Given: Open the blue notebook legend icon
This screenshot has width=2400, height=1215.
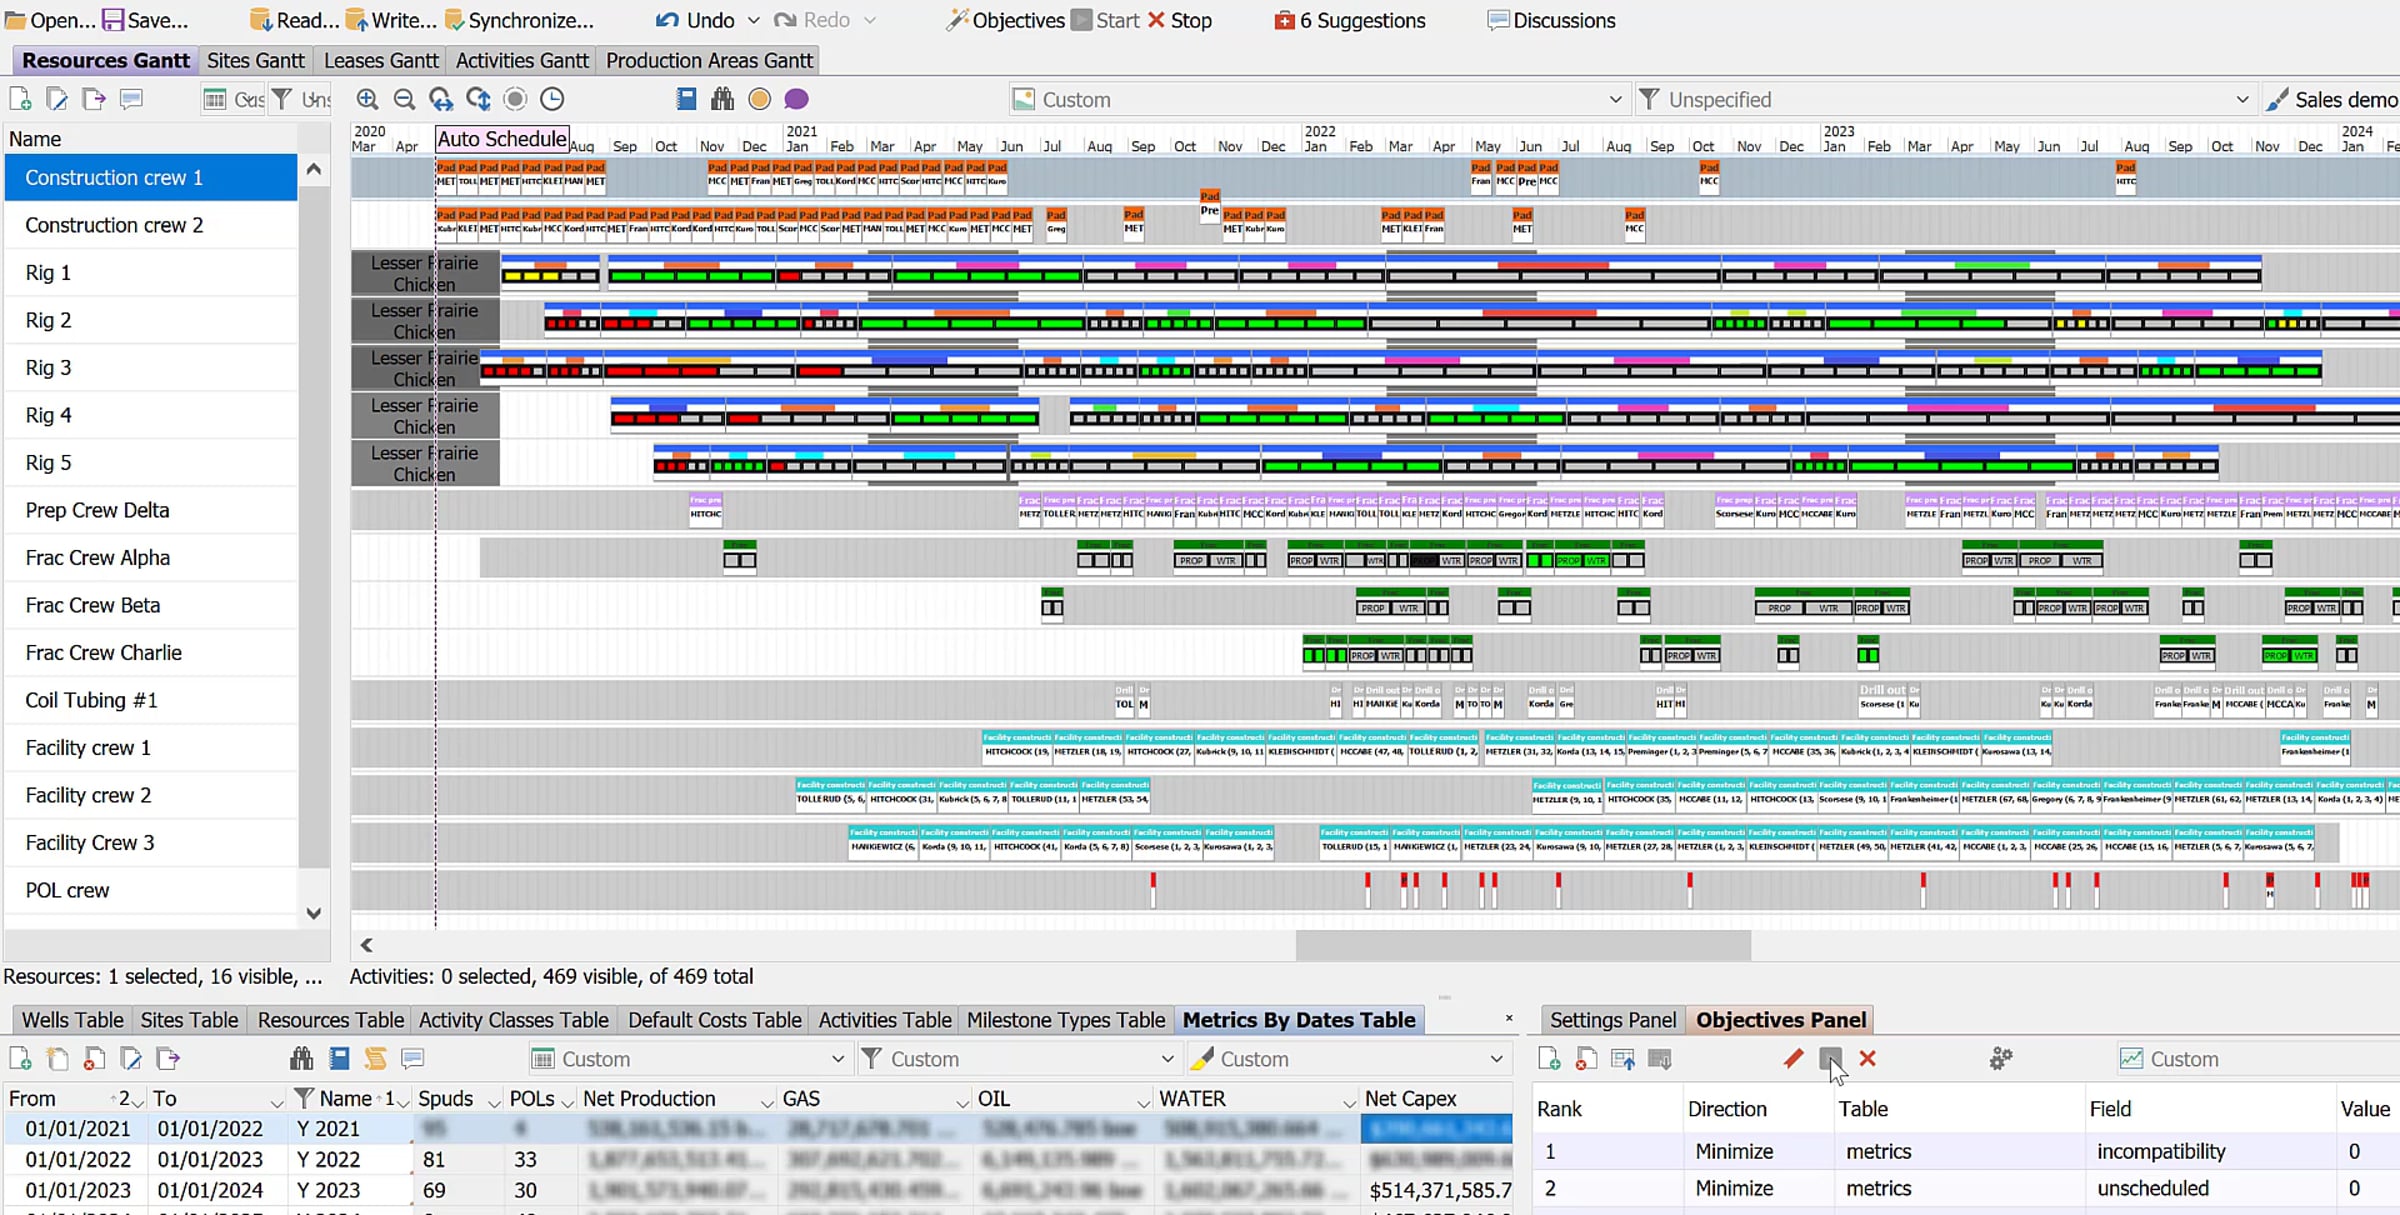Looking at the screenshot, I should point(686,98).
